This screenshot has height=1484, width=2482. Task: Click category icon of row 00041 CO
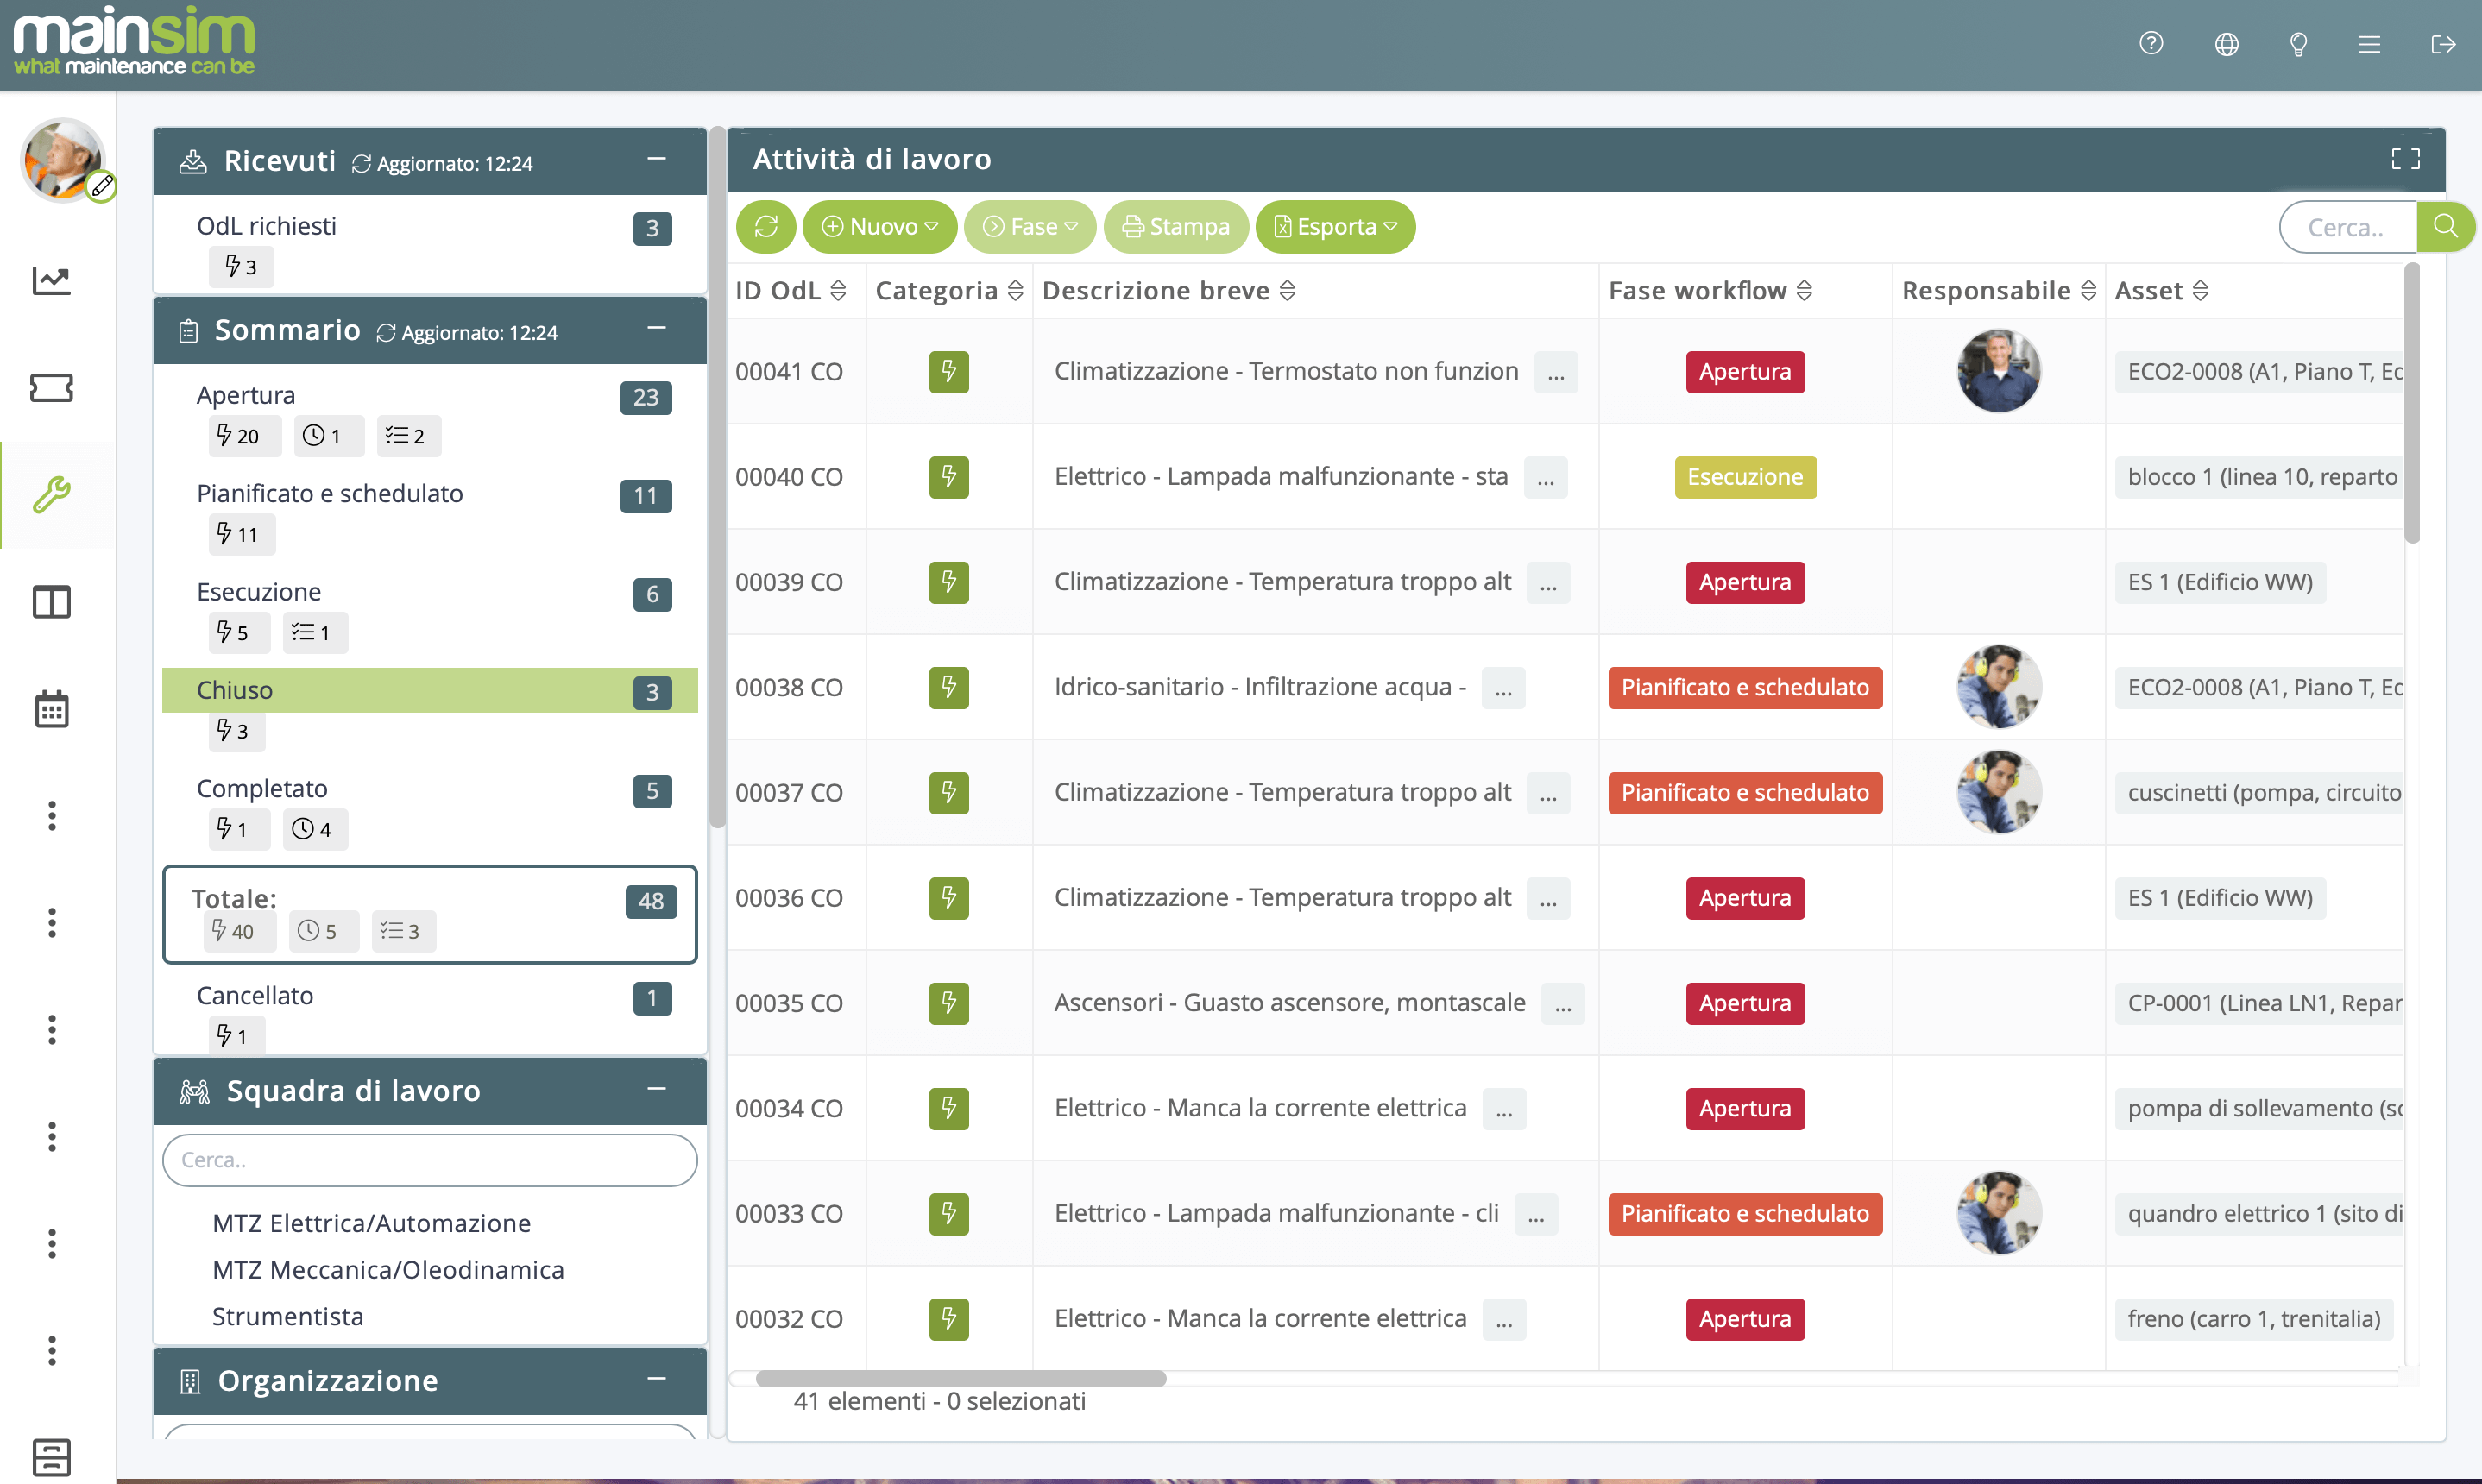[x=948, y=372]
